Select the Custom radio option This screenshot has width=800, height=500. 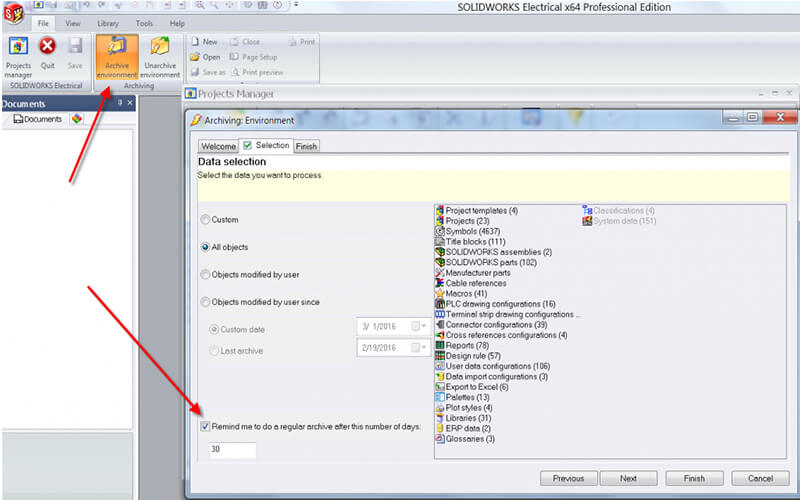click(x=206, y=219)
